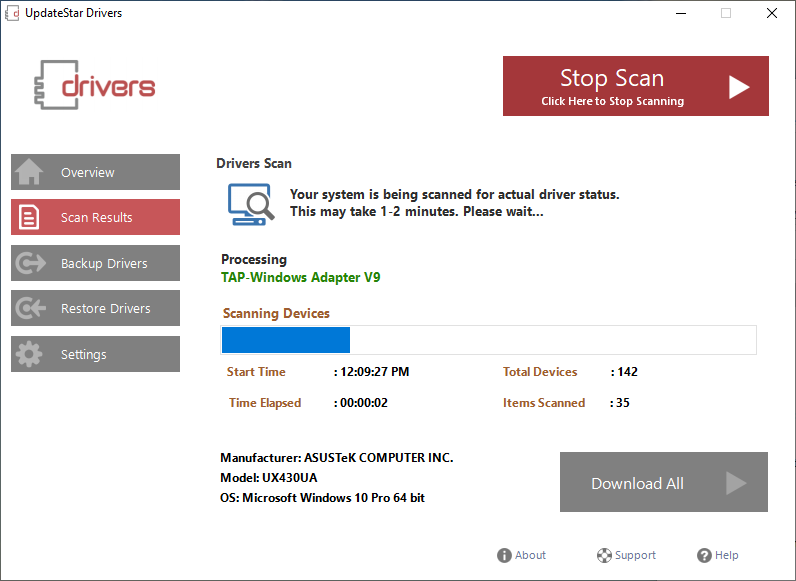Click the Settings gear icon
The image size is (796, 581).
[30, 354]
